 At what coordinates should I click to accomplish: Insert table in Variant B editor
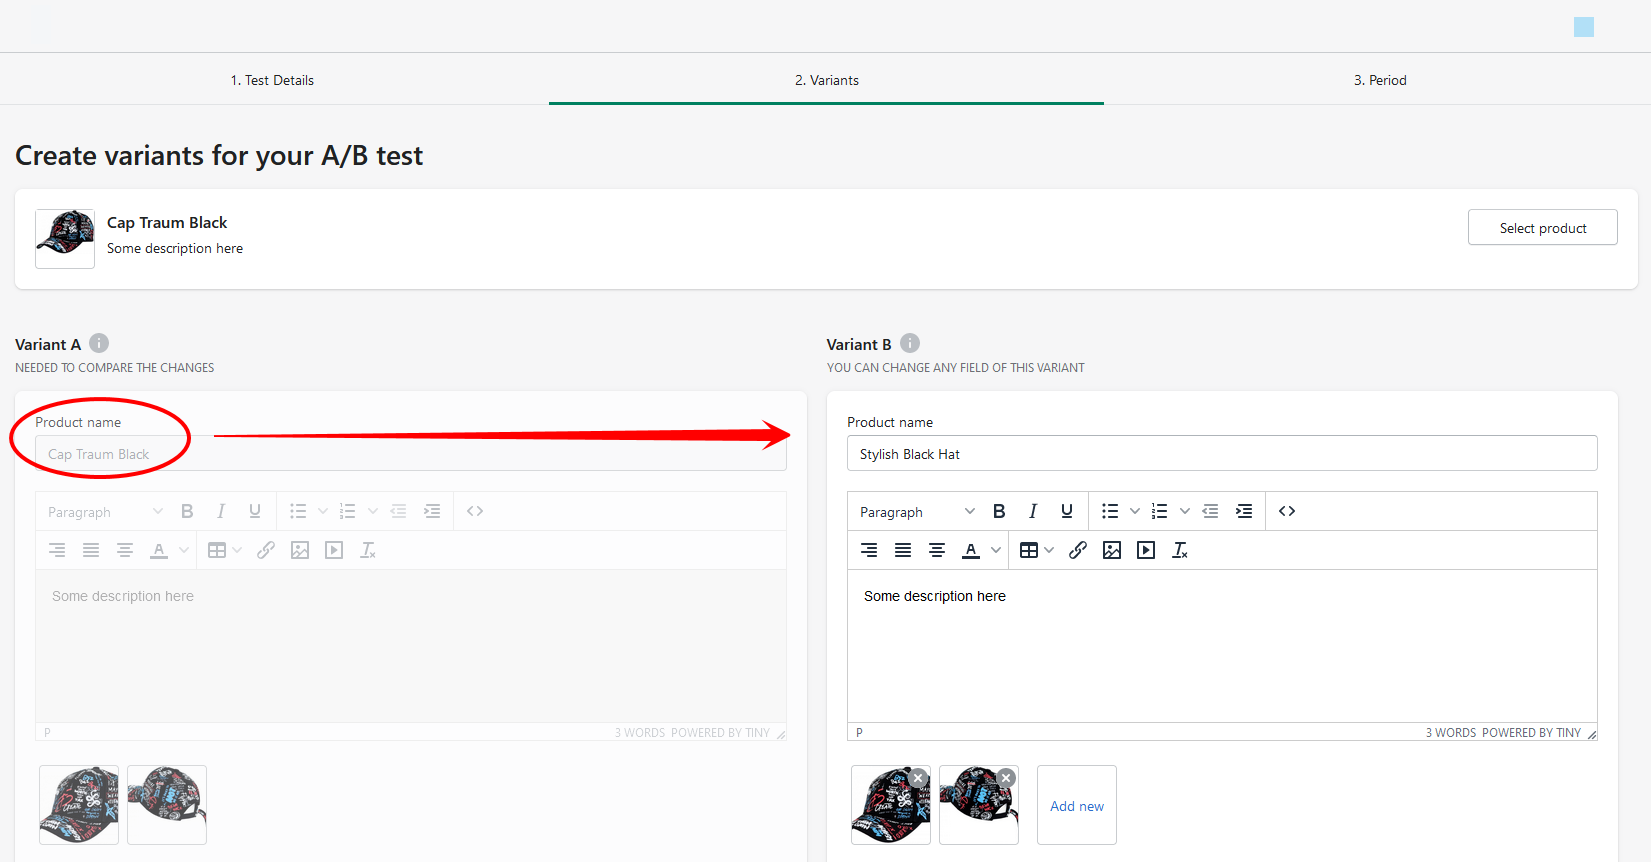[1029, 550]
